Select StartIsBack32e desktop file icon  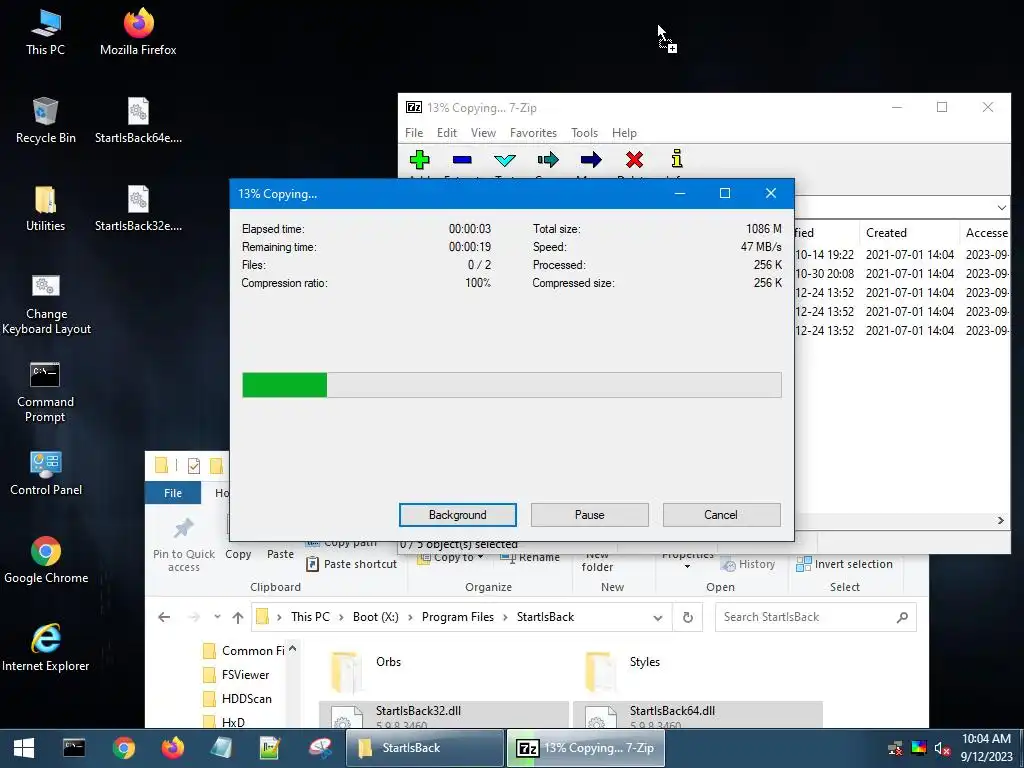138,209
